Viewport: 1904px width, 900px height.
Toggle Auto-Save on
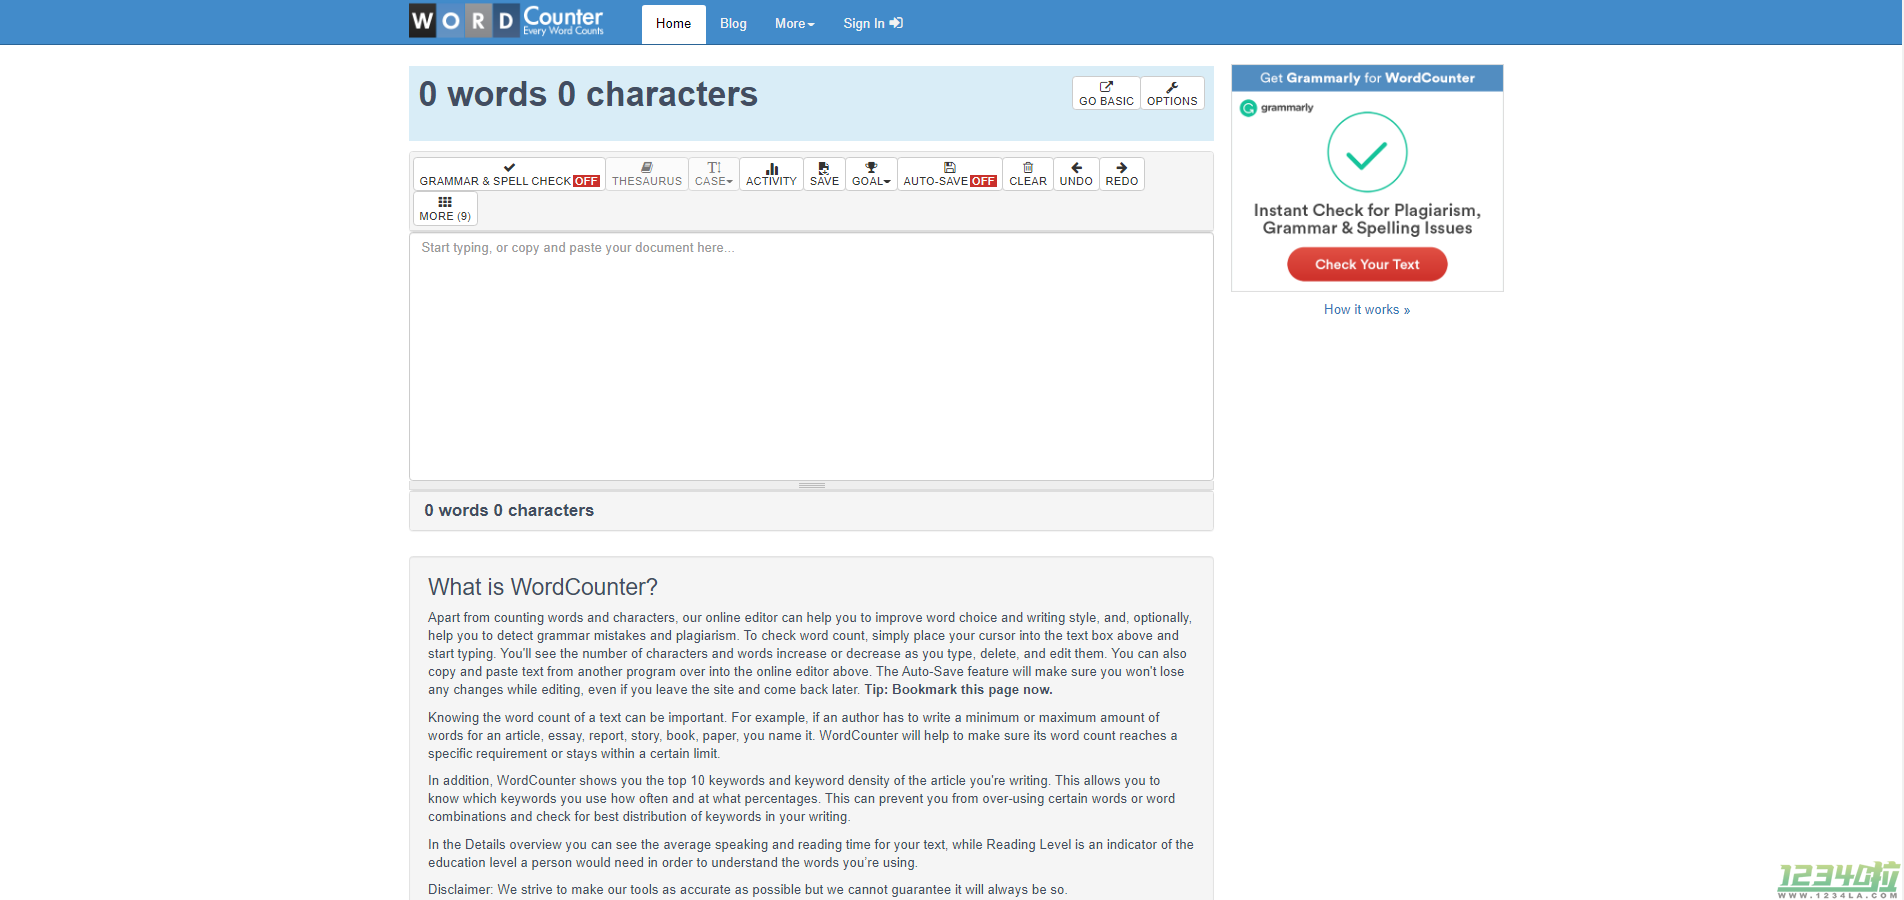(x=950, y=174)
